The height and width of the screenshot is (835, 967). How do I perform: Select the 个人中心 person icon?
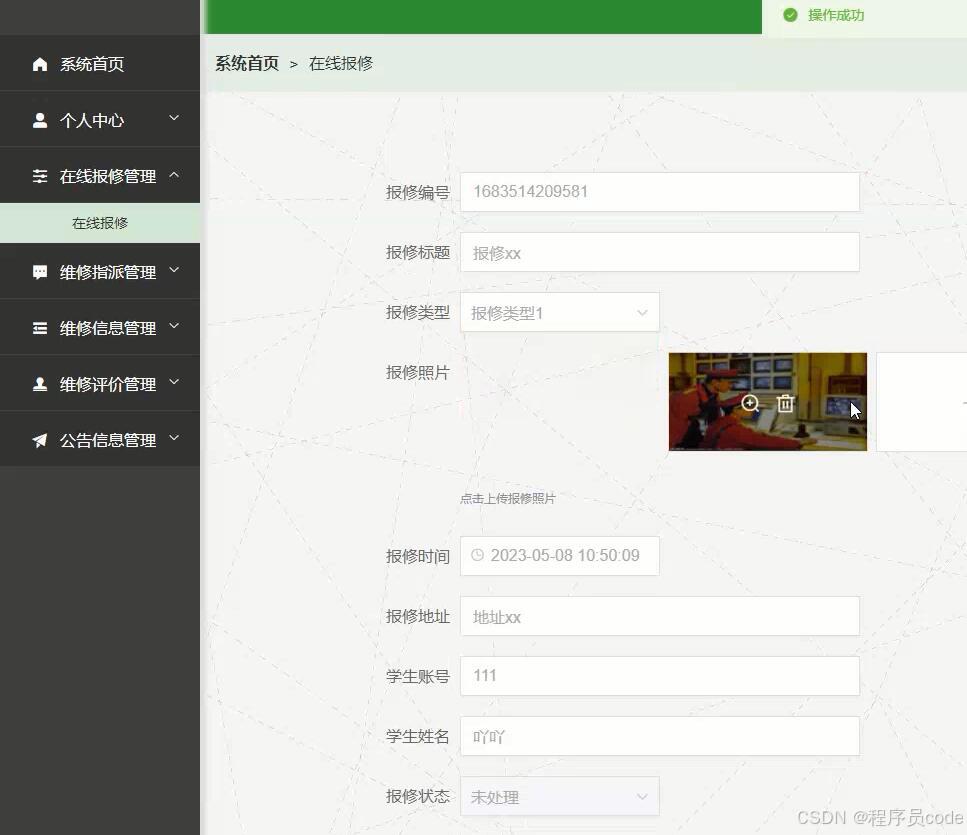pos(38,119)
